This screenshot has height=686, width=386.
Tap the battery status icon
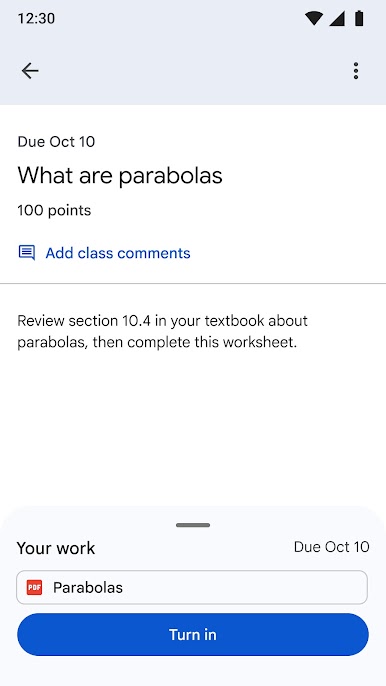(x=359, y=18)
